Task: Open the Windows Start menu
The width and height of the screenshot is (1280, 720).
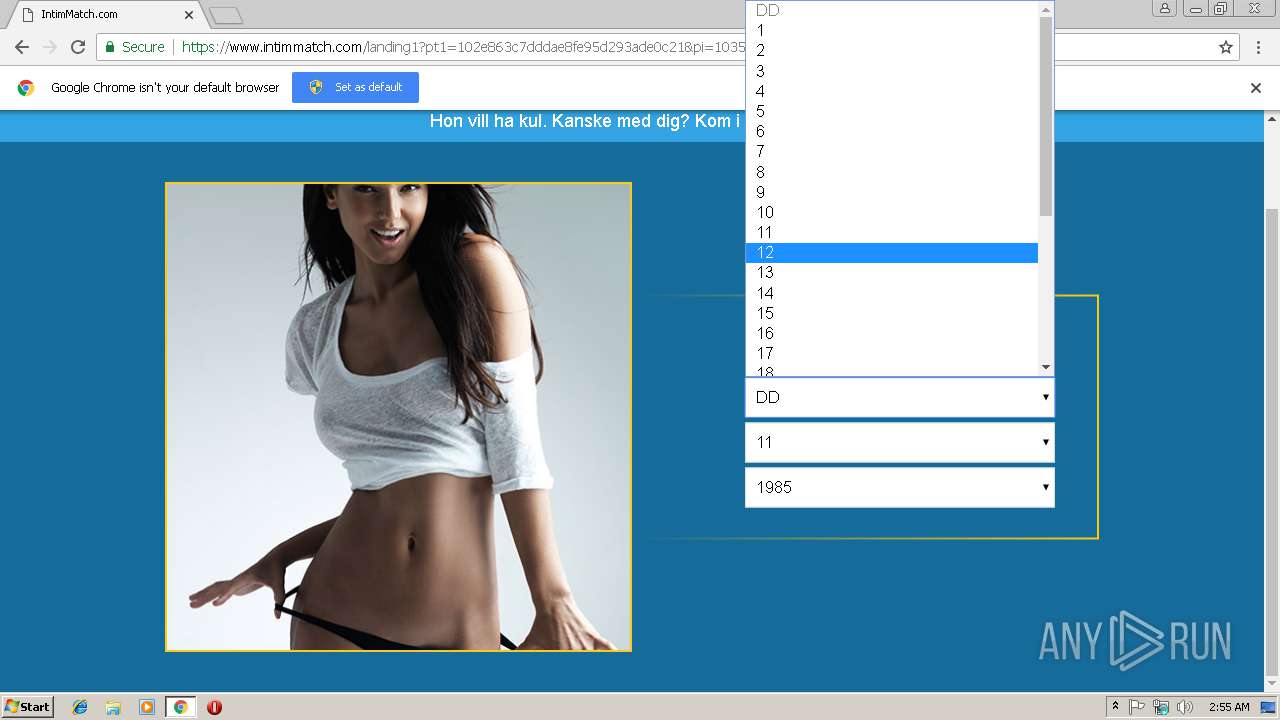Action: (28, 706)
